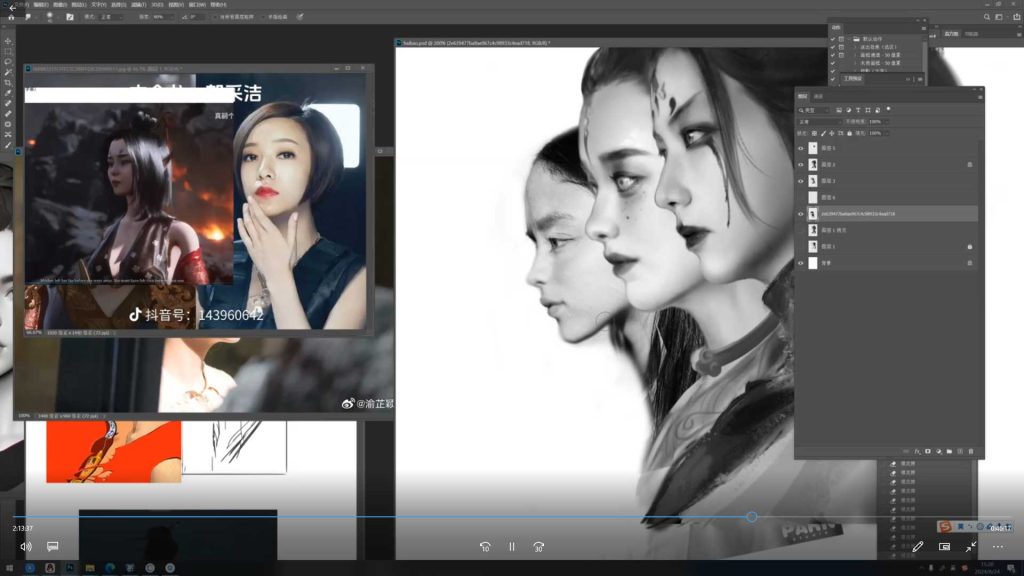Open 滤镜(T) menu
The height and width of the screenshot is (576, 1024).
(138, 5)
